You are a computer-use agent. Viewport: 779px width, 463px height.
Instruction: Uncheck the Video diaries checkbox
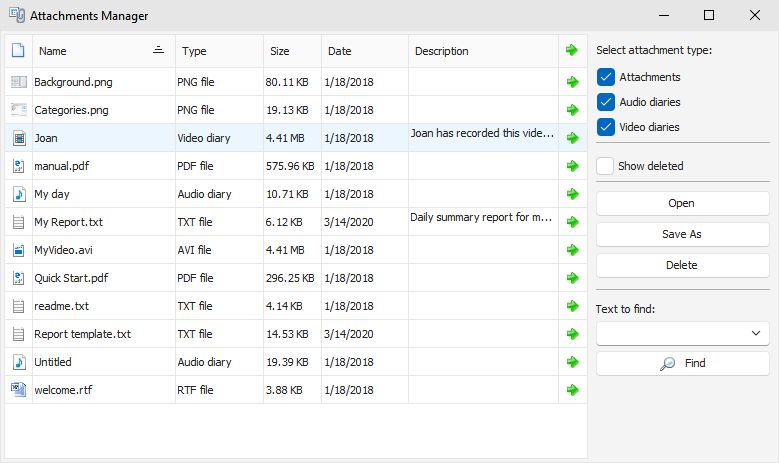pyautogui.click(x=606, y=127)
